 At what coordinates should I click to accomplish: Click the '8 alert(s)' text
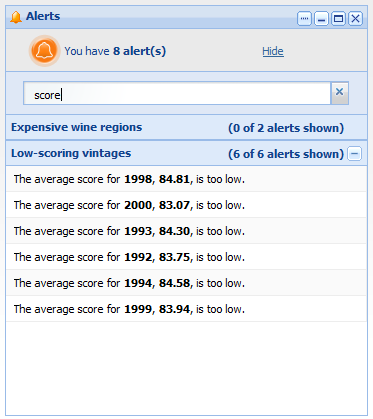tap(139, 51)
